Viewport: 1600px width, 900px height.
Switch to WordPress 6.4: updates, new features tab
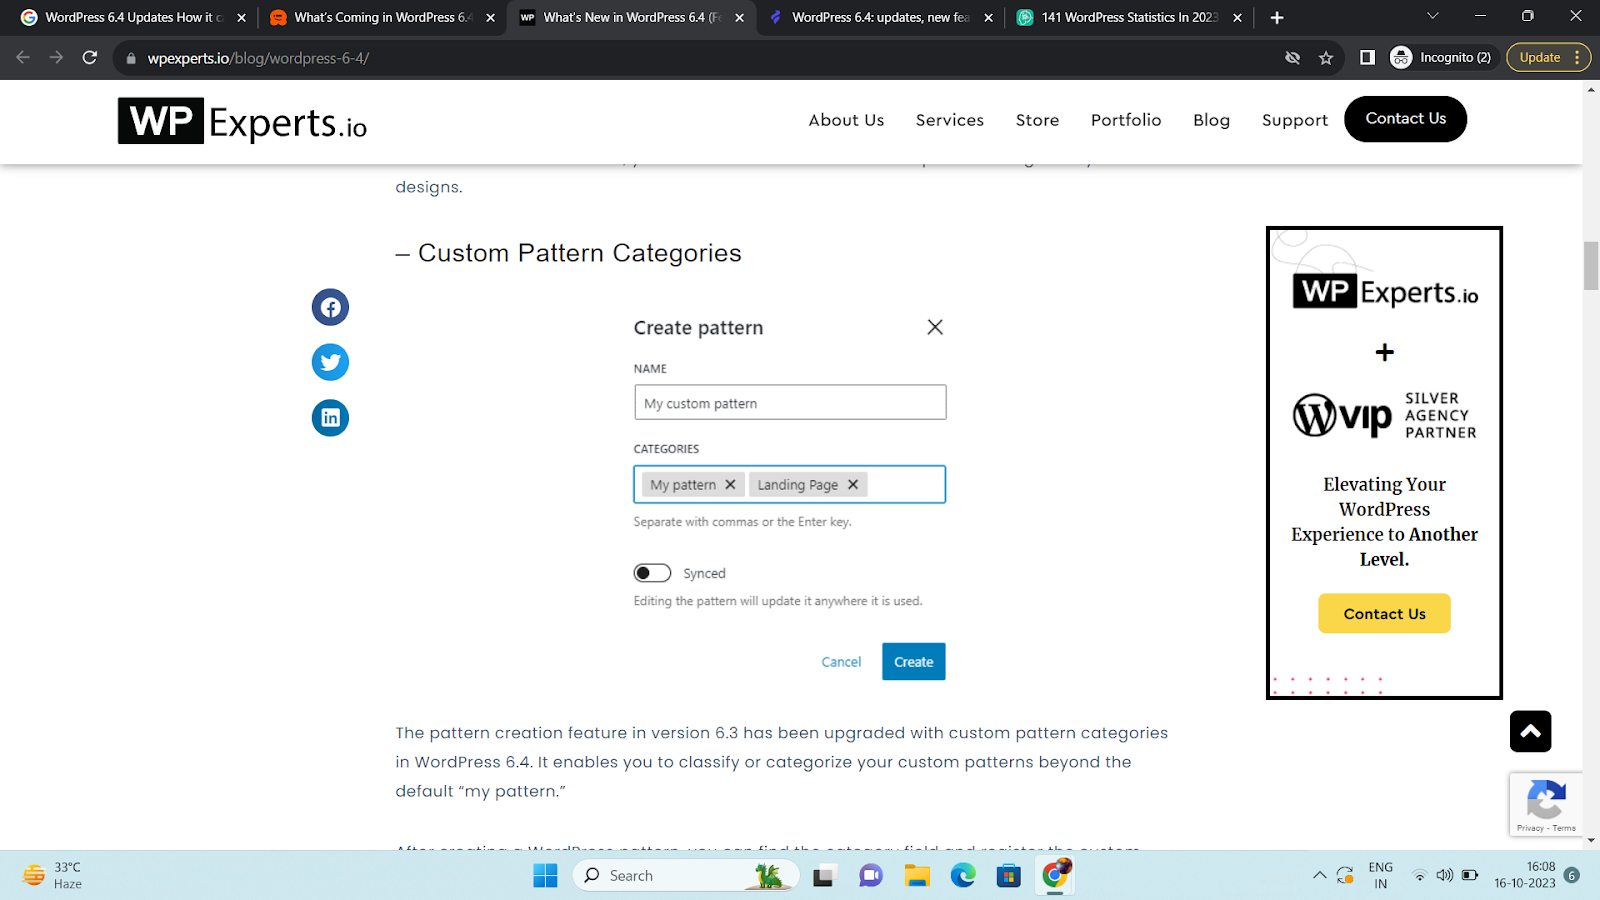[879, 18]
